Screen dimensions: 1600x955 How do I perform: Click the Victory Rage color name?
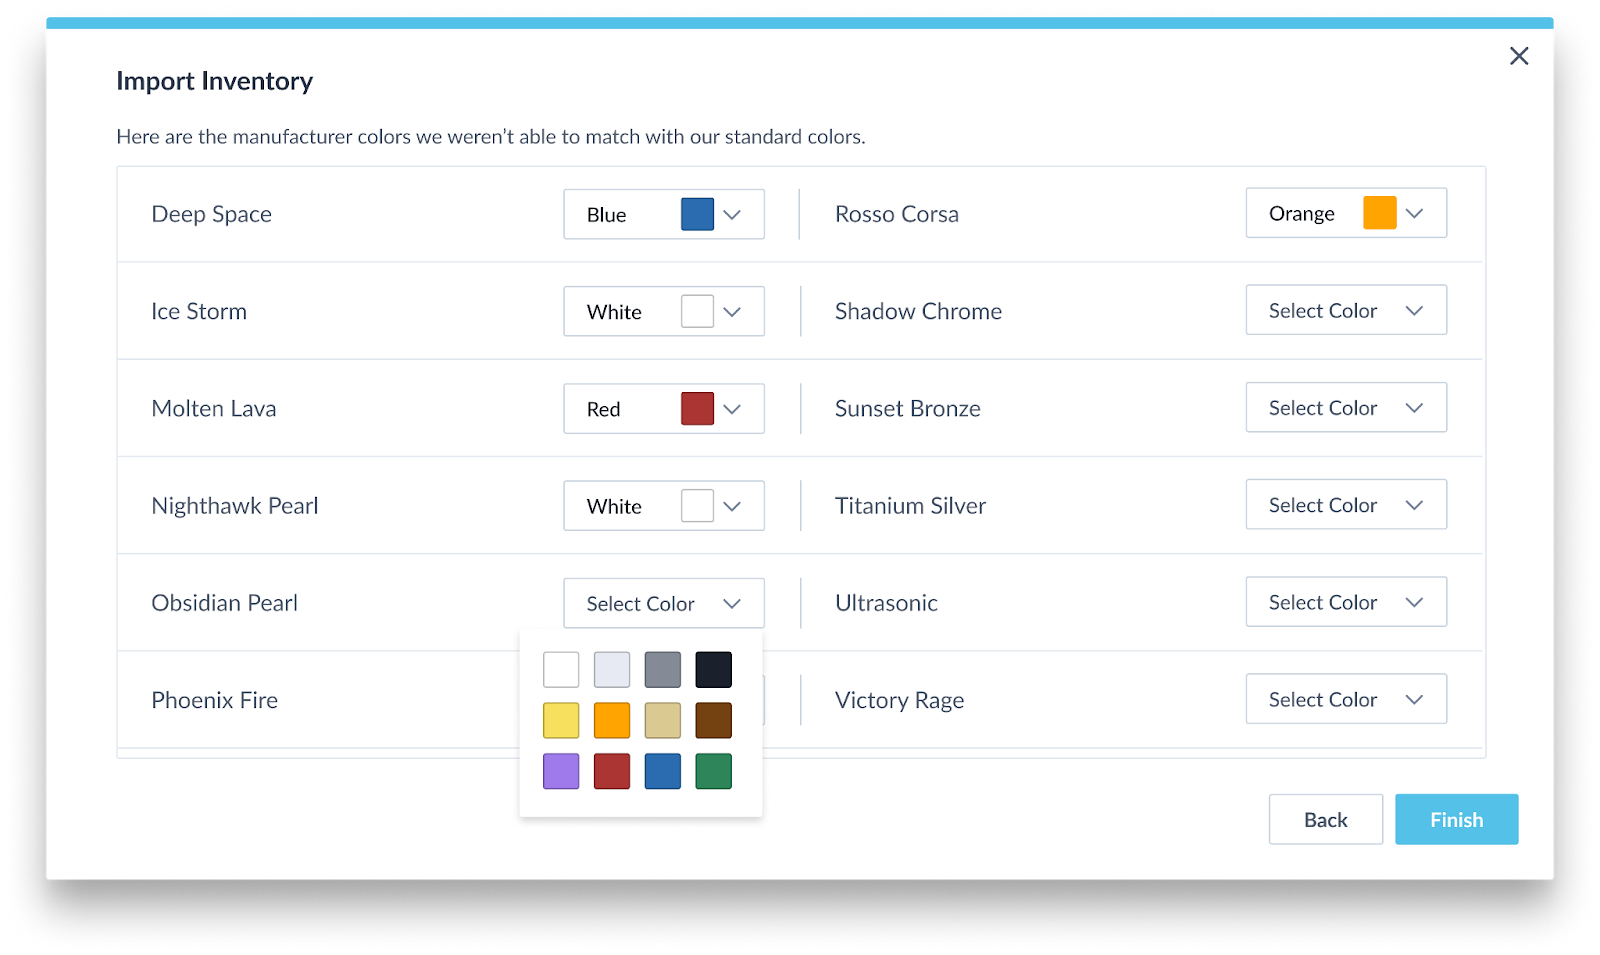point(900,700)
